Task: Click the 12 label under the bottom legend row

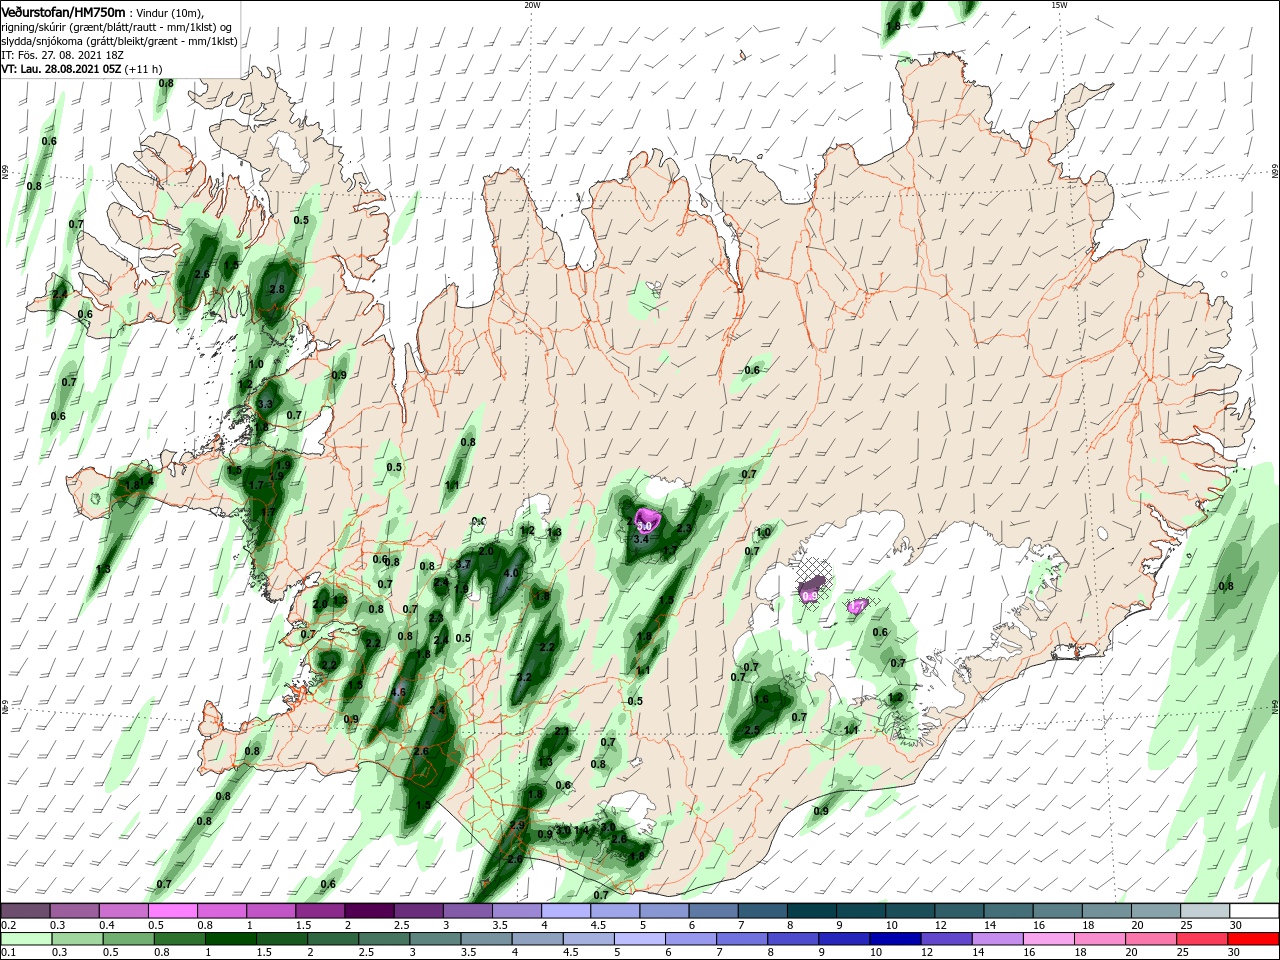Action: (926, 953)
